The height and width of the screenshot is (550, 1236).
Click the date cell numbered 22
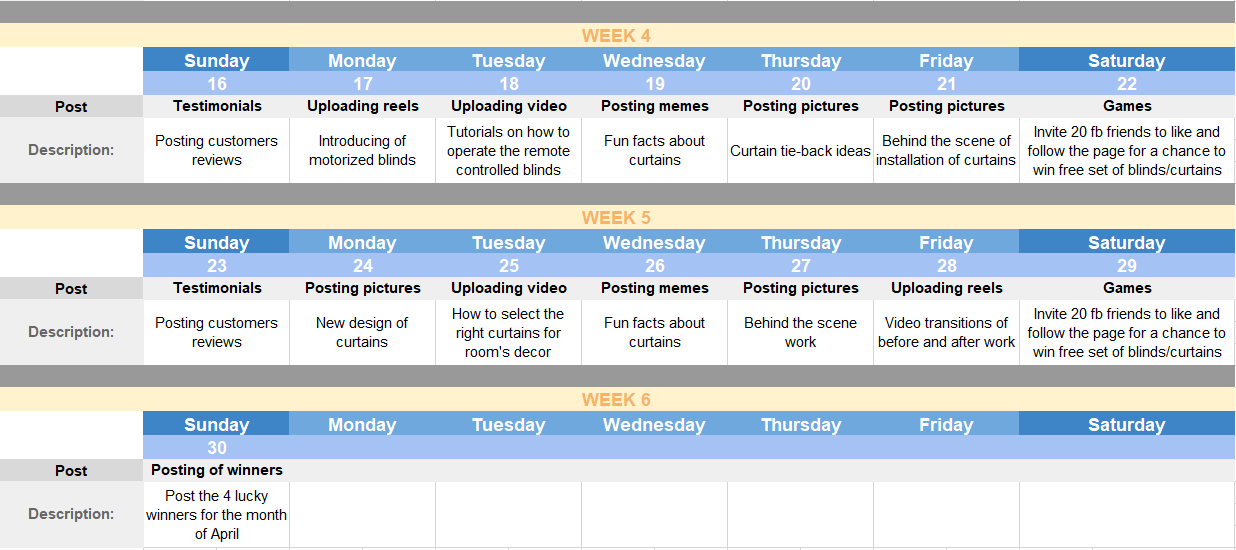tap(1127, 84)
